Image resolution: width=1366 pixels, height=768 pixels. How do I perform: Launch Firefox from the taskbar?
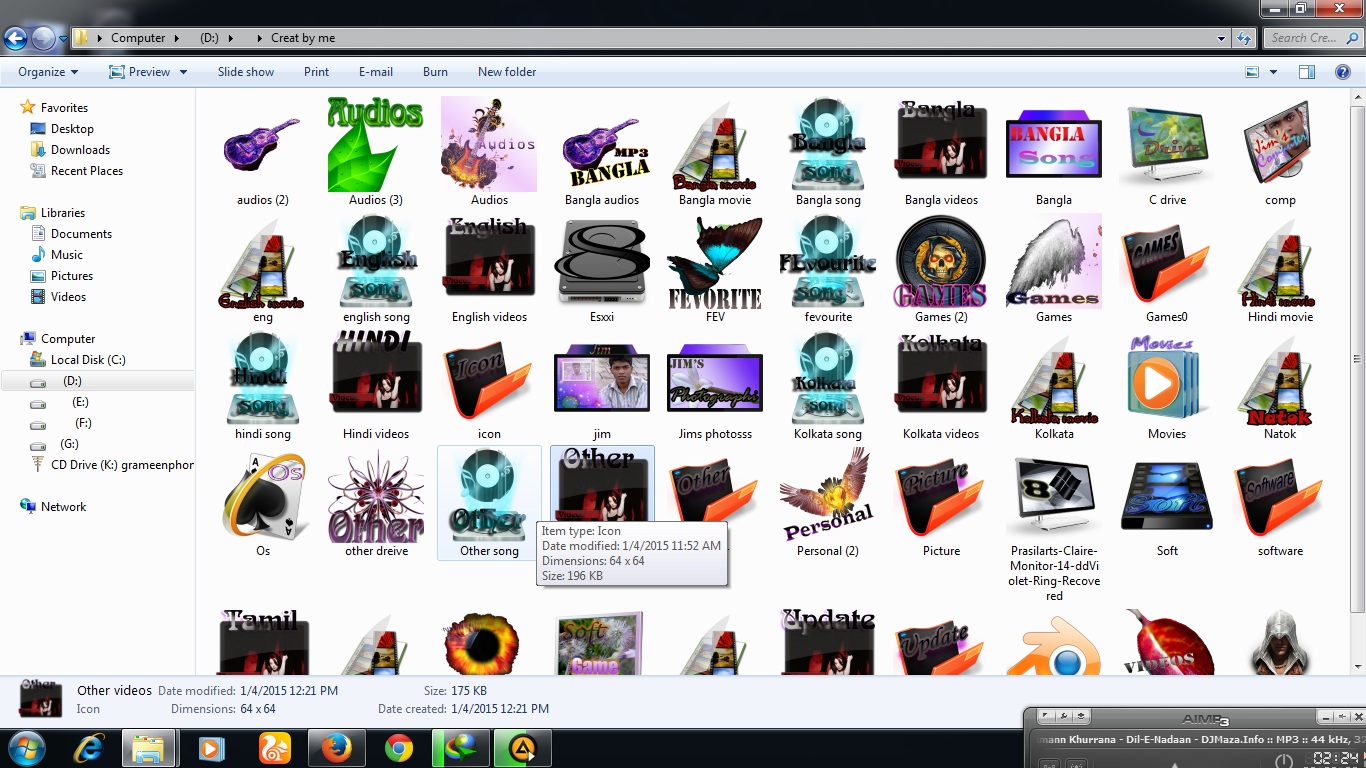[x=336, y=748]
